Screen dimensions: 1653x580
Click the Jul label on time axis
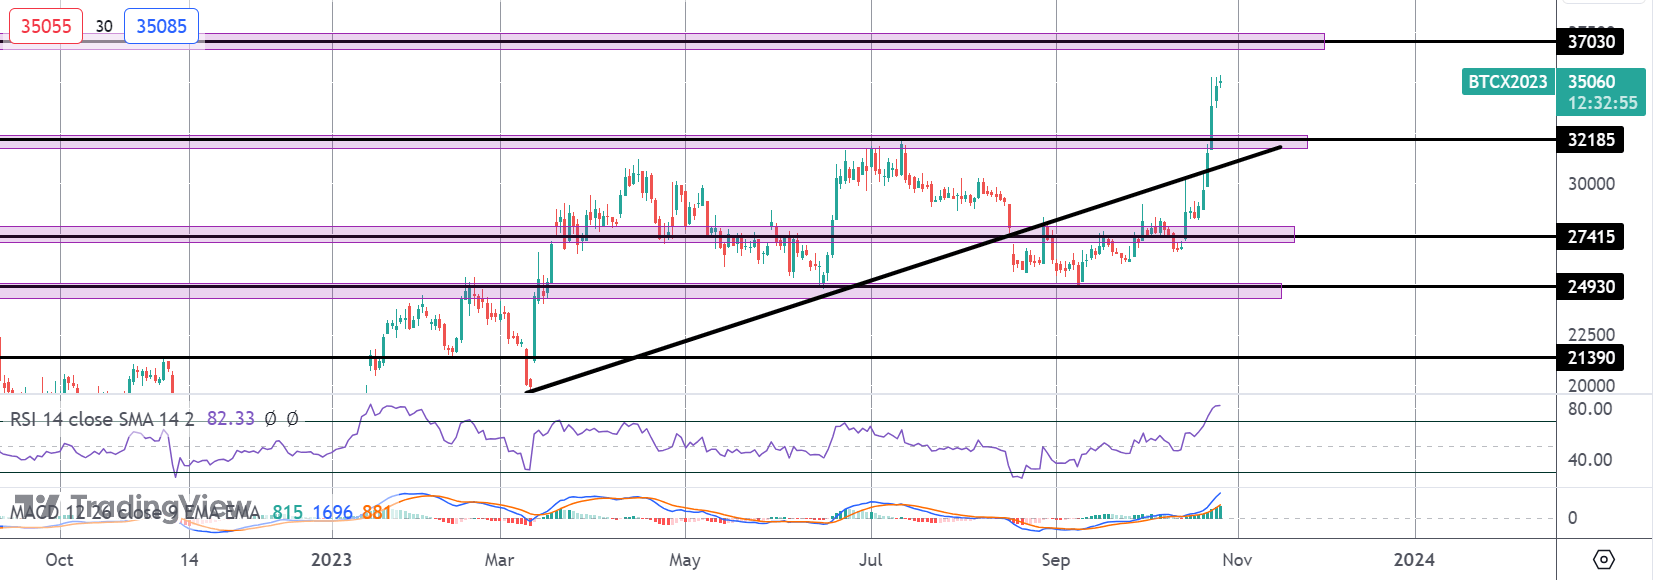point(870,560)
